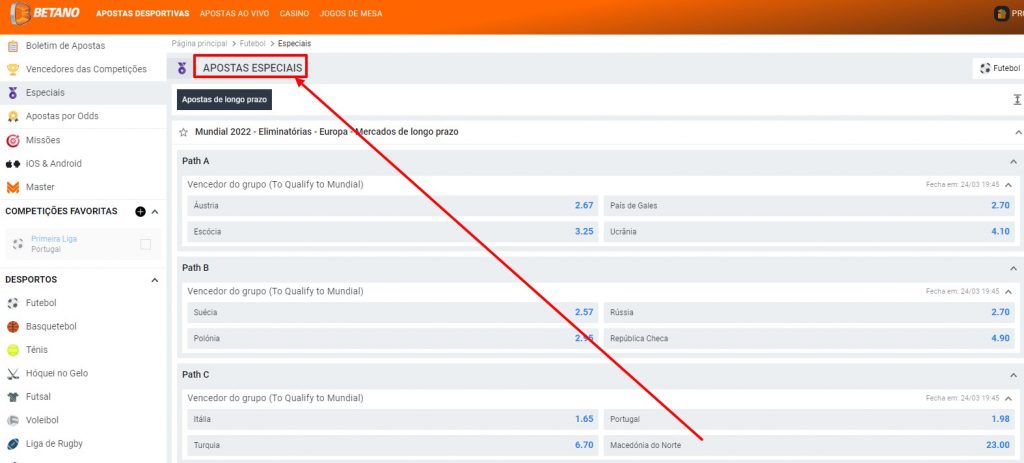Bet on República Checa at 4.90
Image resolution: width=1024 pixels, height=463 pixels.
(x=809, y=338)
